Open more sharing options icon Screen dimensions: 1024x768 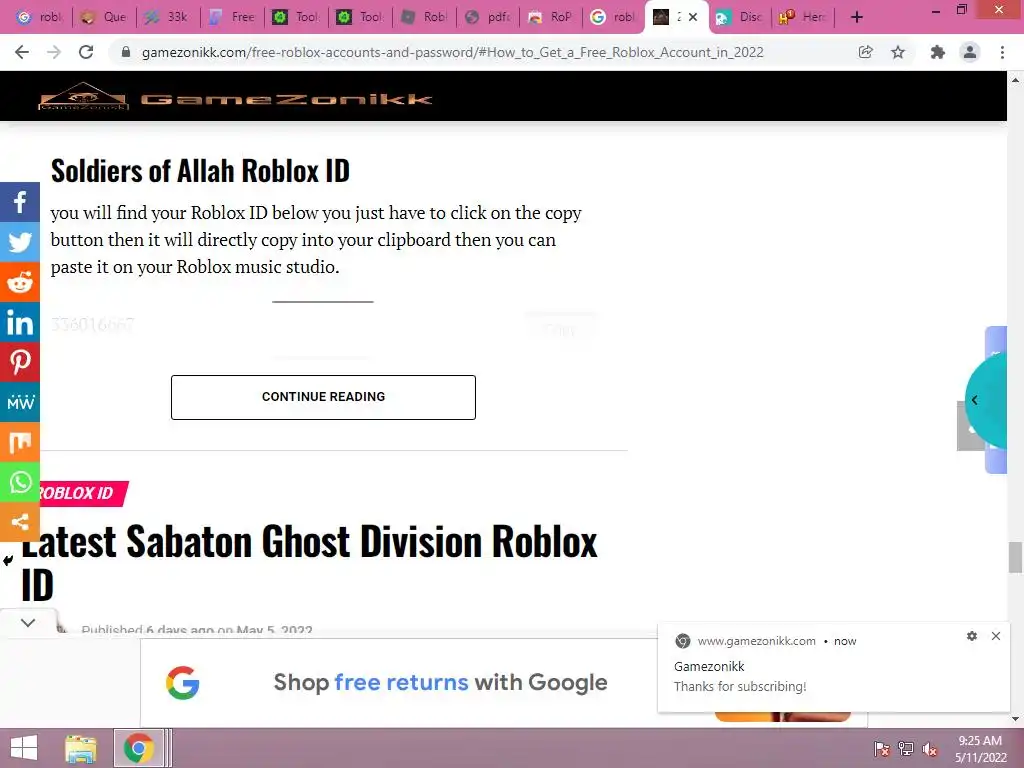[x=20, y=522]
